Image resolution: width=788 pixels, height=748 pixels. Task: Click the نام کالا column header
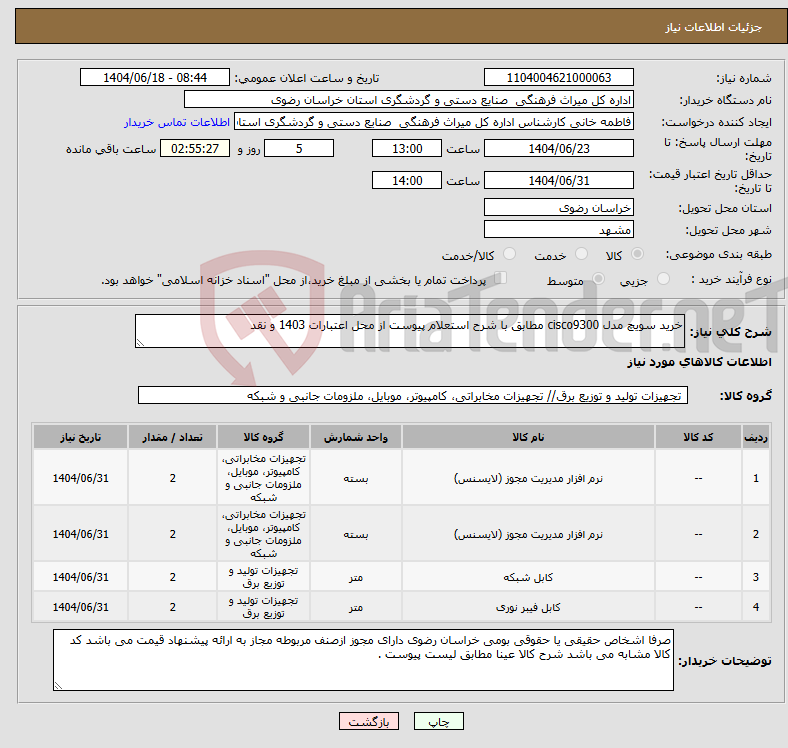[528, 437]
